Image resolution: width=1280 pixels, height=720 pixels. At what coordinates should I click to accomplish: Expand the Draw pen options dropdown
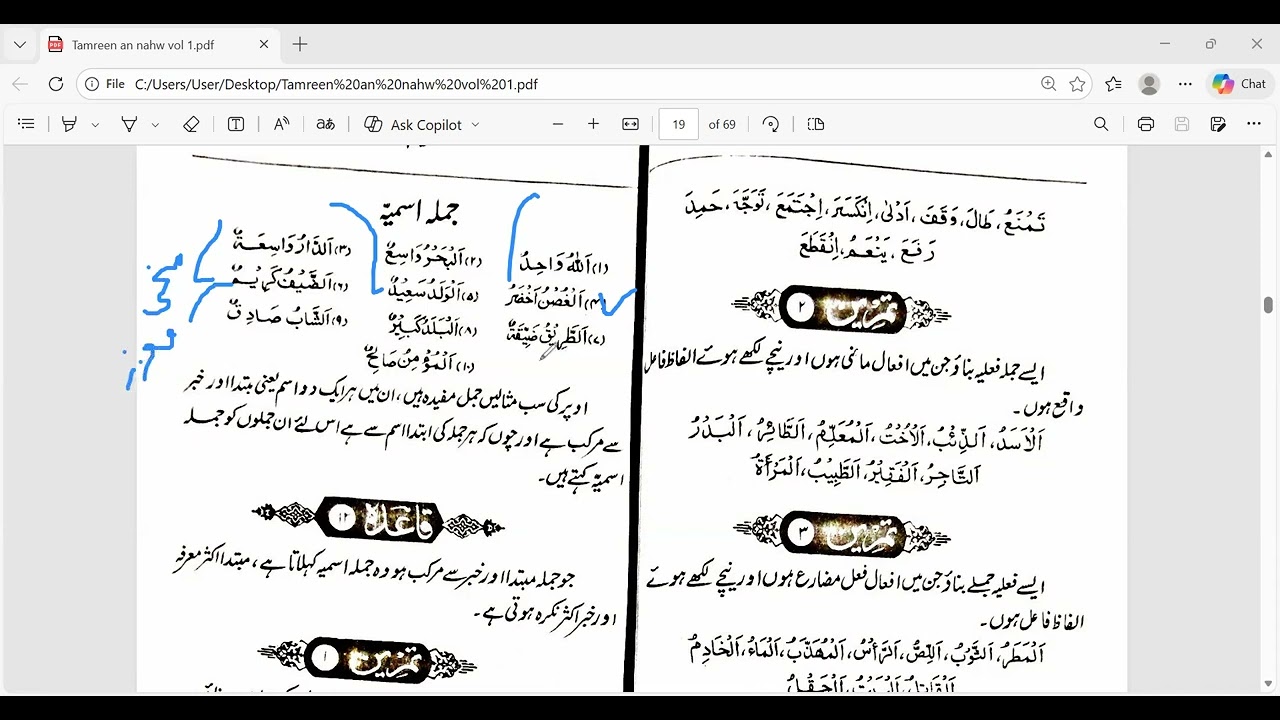[155, 125]
